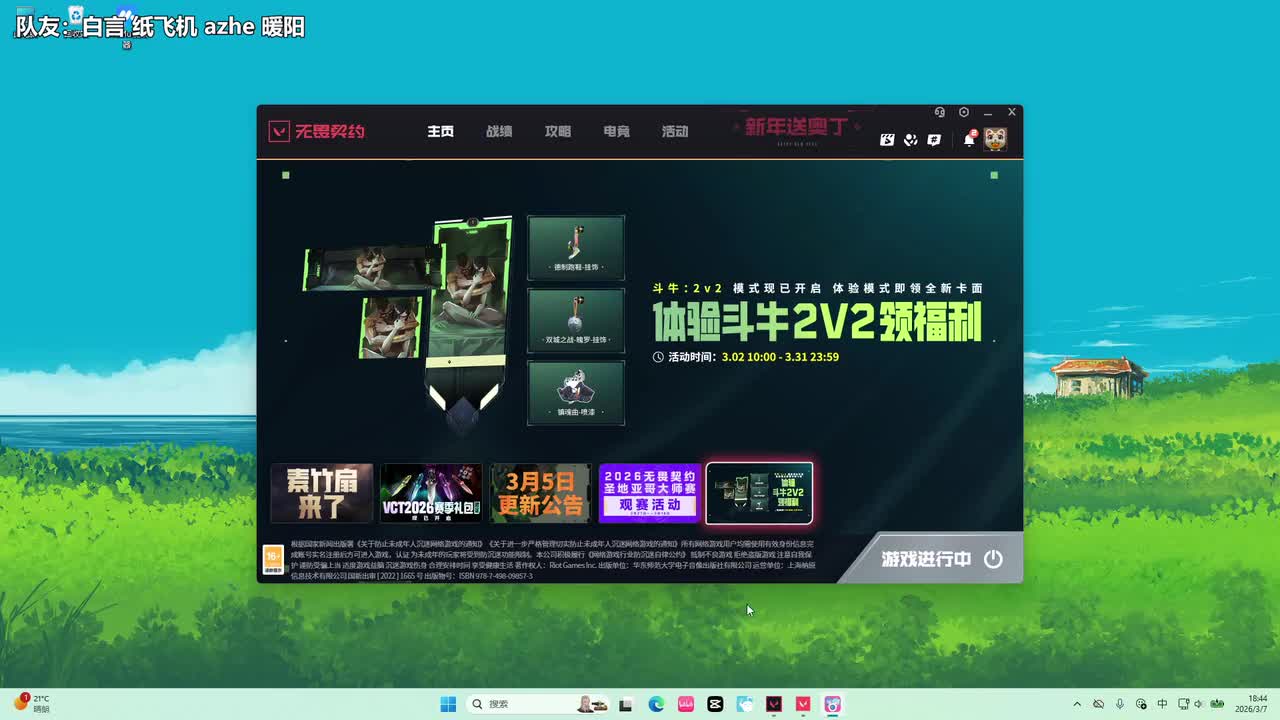Viewport: 1280px width, 720px height.
Task: Click the green battery-style tray icon
Action: tap(1218, 704)
